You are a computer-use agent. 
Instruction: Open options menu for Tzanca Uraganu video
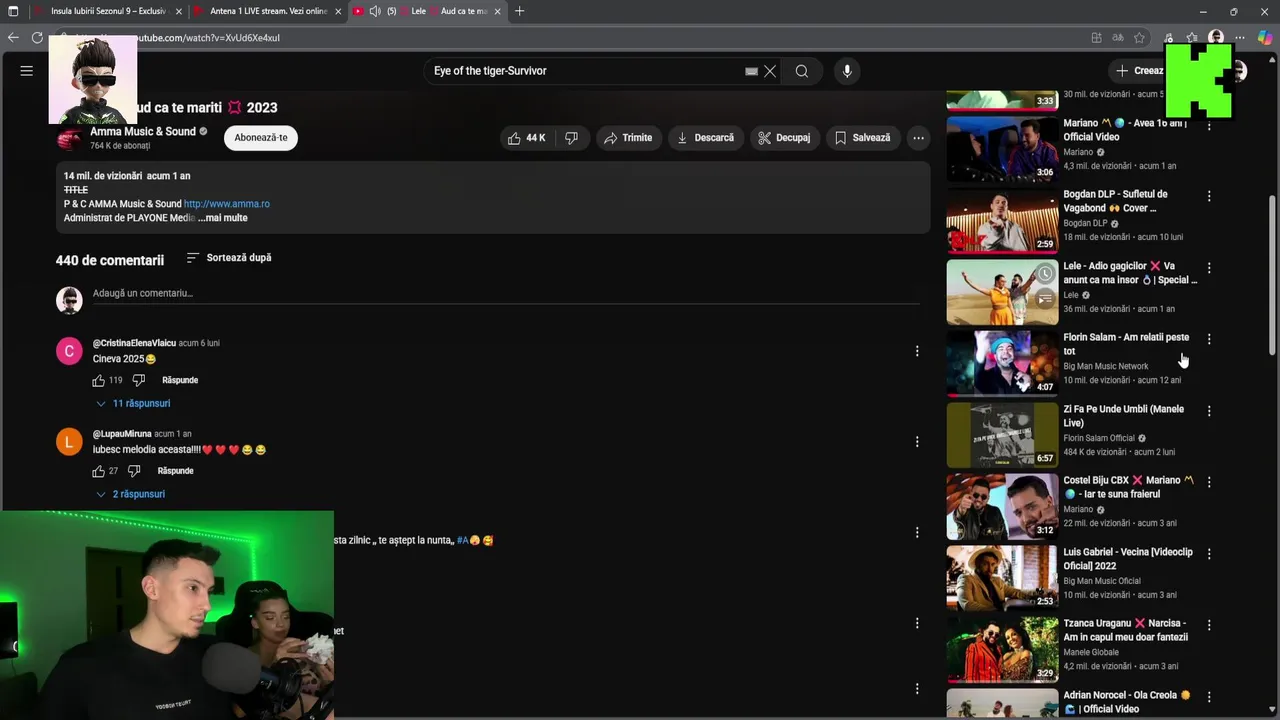pyautogui.click(x=1209, y=625)
